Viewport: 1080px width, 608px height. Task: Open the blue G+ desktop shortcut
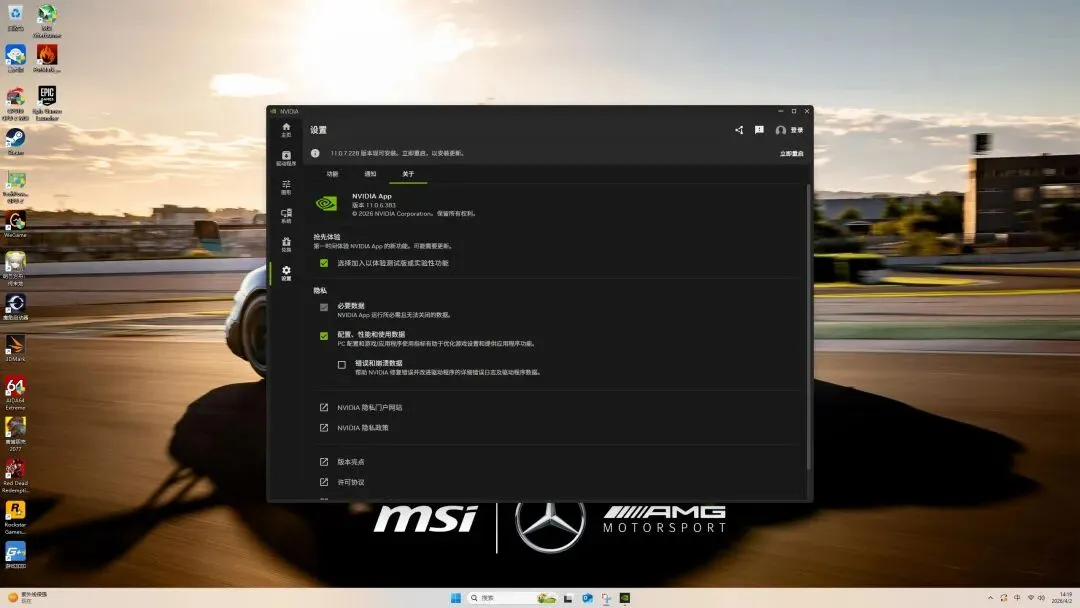(15, 555)
